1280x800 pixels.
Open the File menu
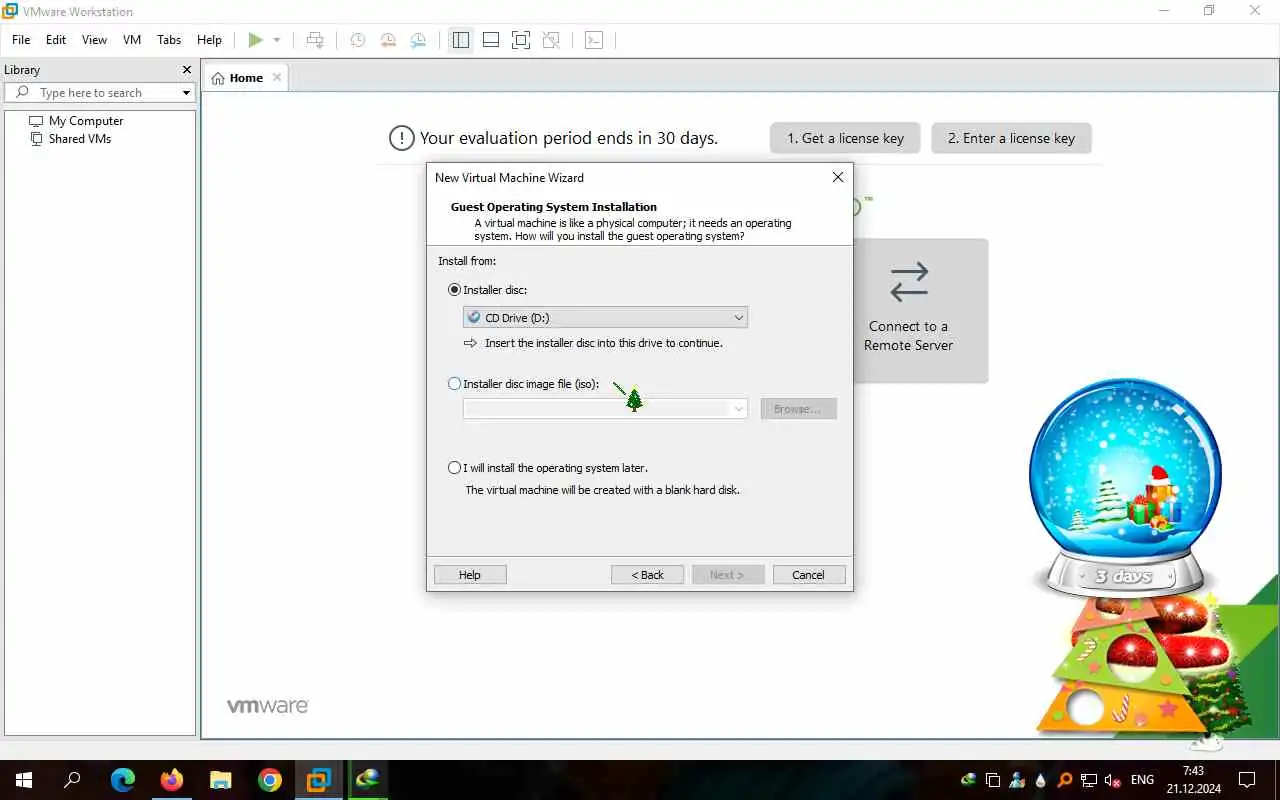click(x=21, y=40)
